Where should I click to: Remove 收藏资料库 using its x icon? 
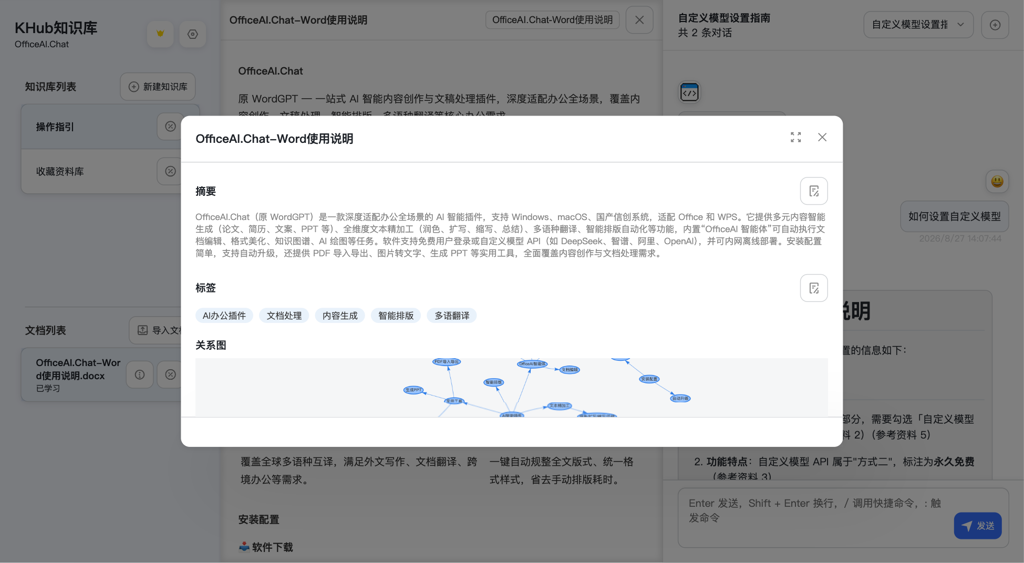pos(170,171)
